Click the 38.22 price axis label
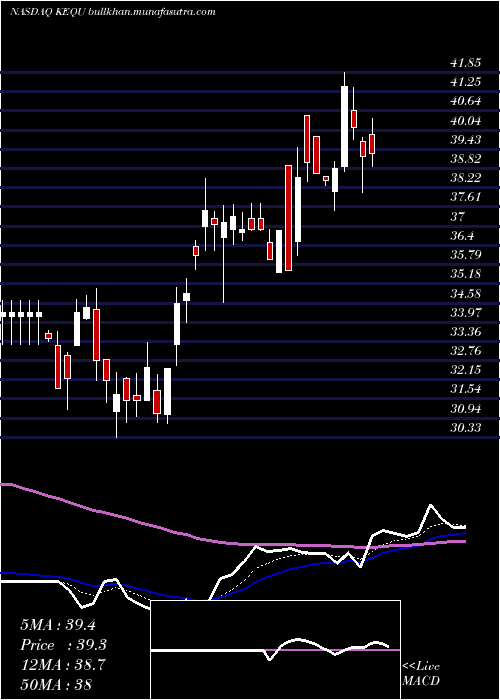The height and width of the screenshot is (700, 500). tap(466, 179)
